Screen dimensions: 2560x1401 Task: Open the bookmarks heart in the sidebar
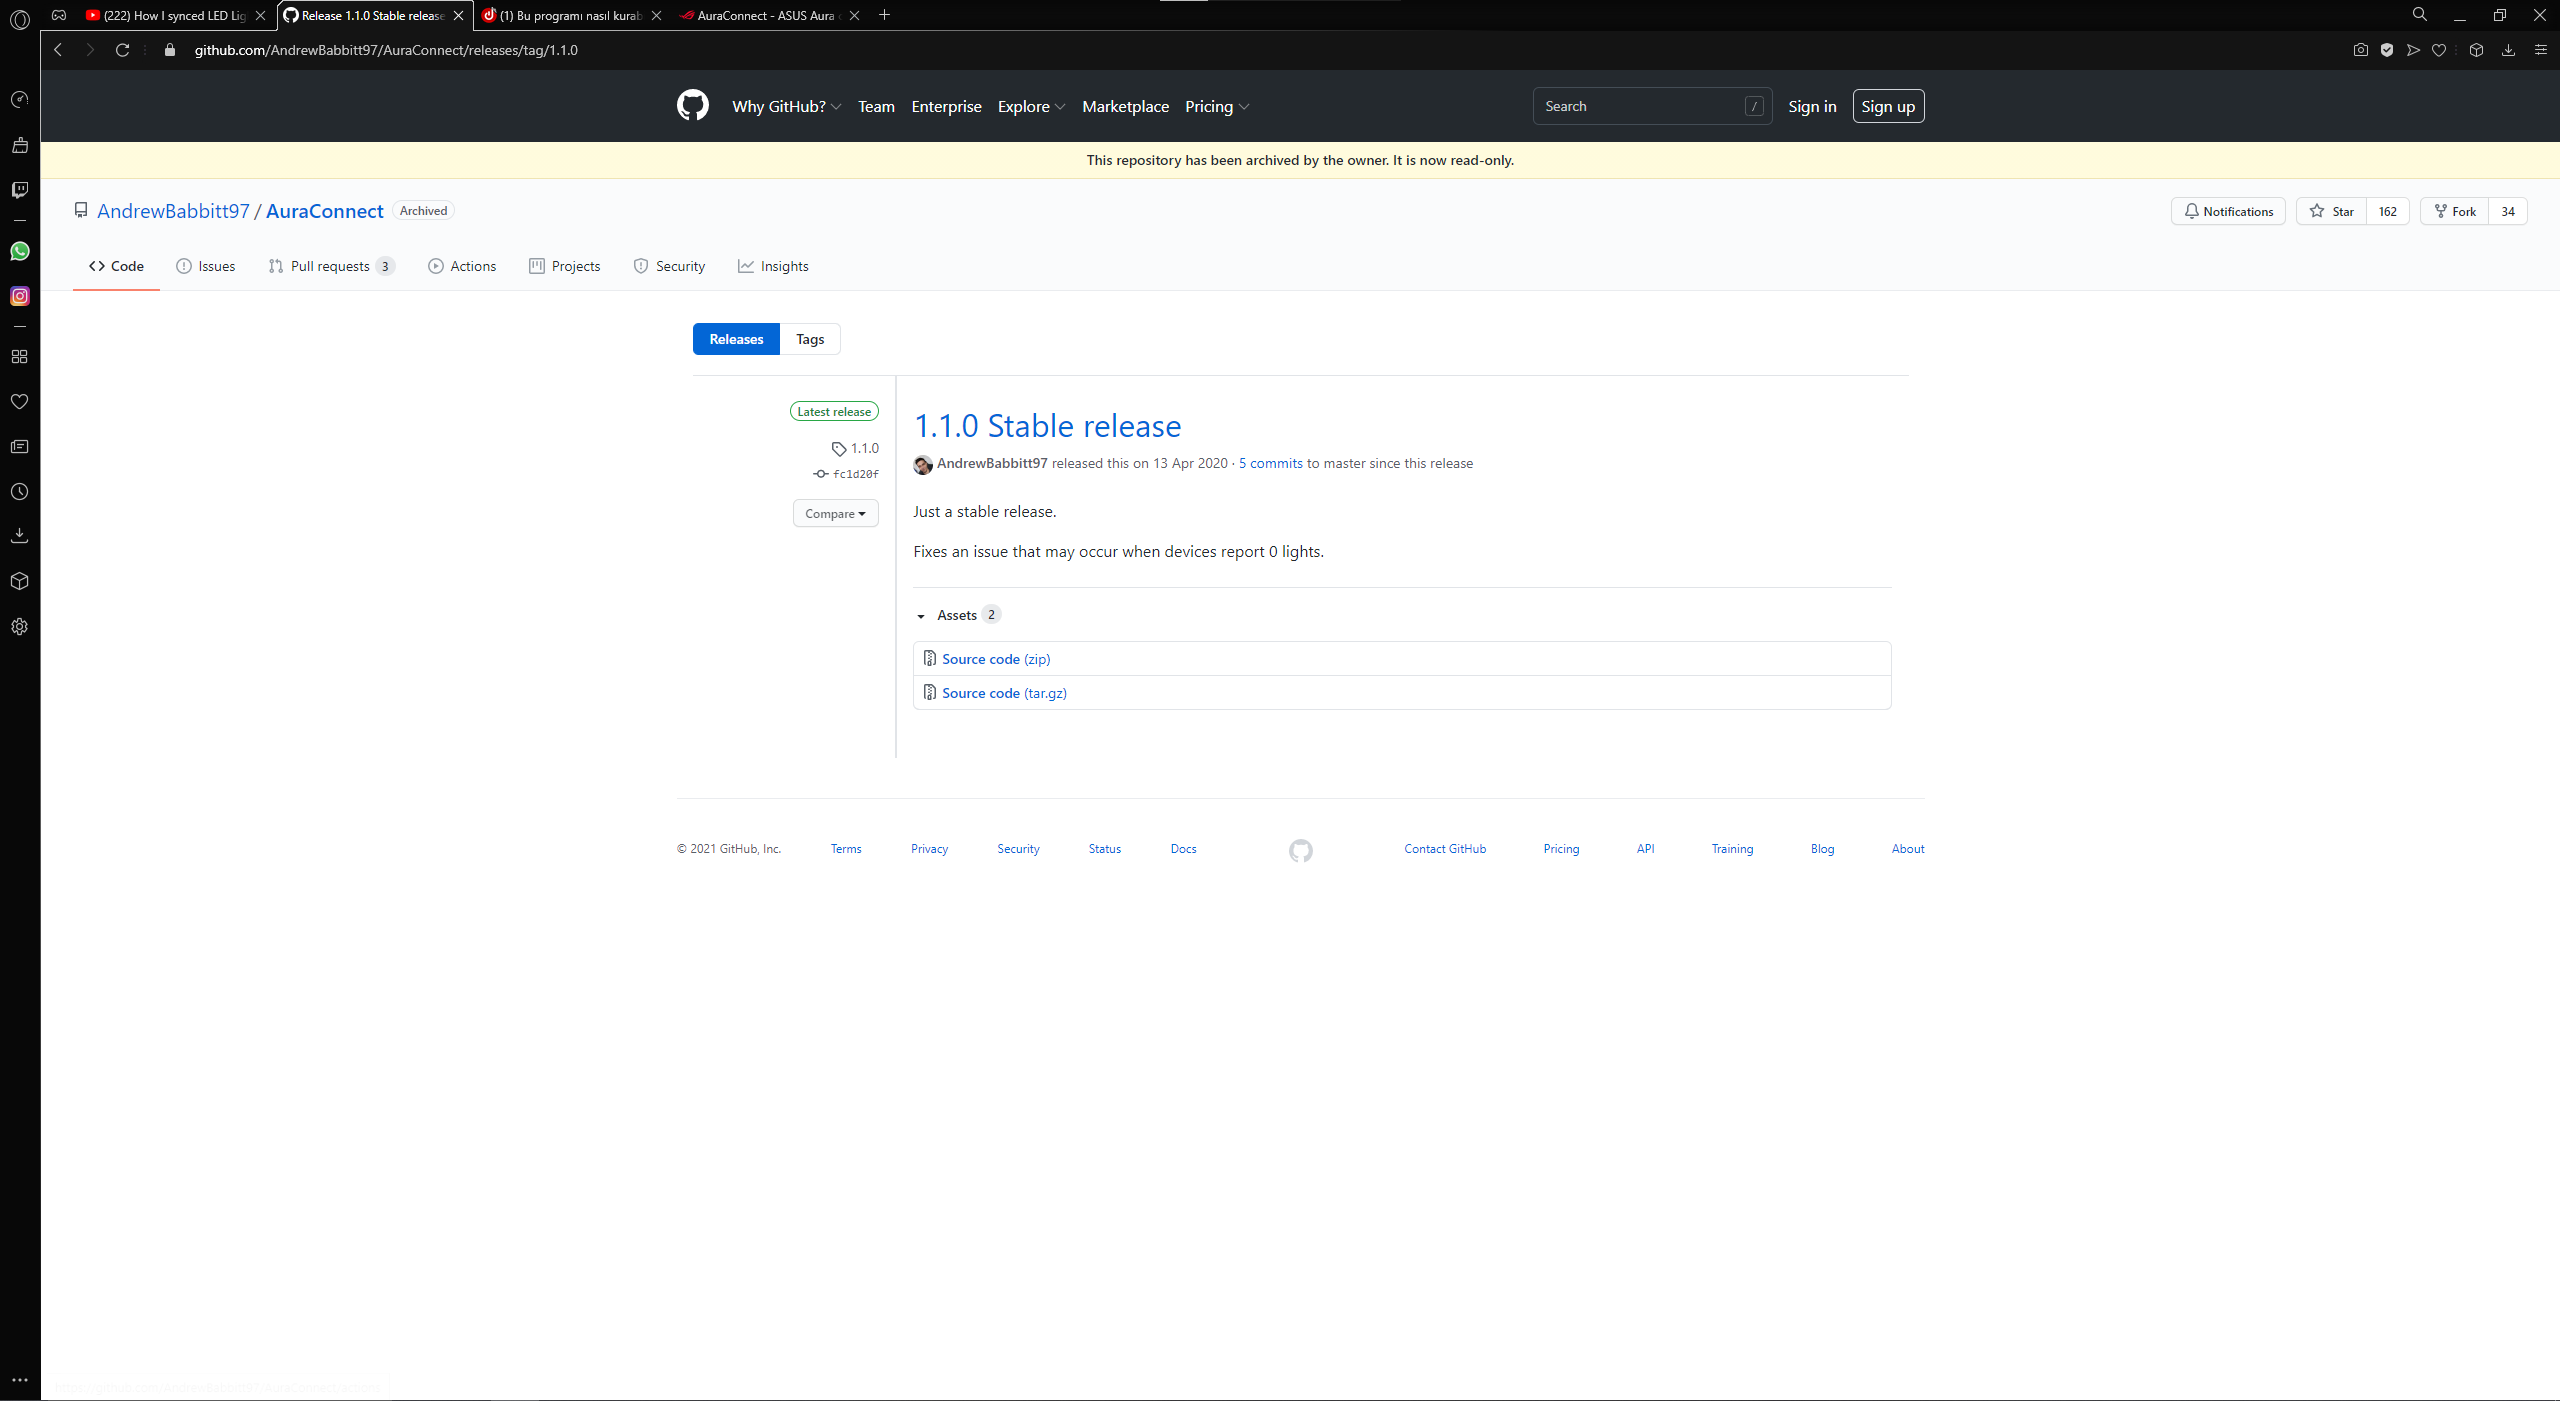click(x=20, y=401)
